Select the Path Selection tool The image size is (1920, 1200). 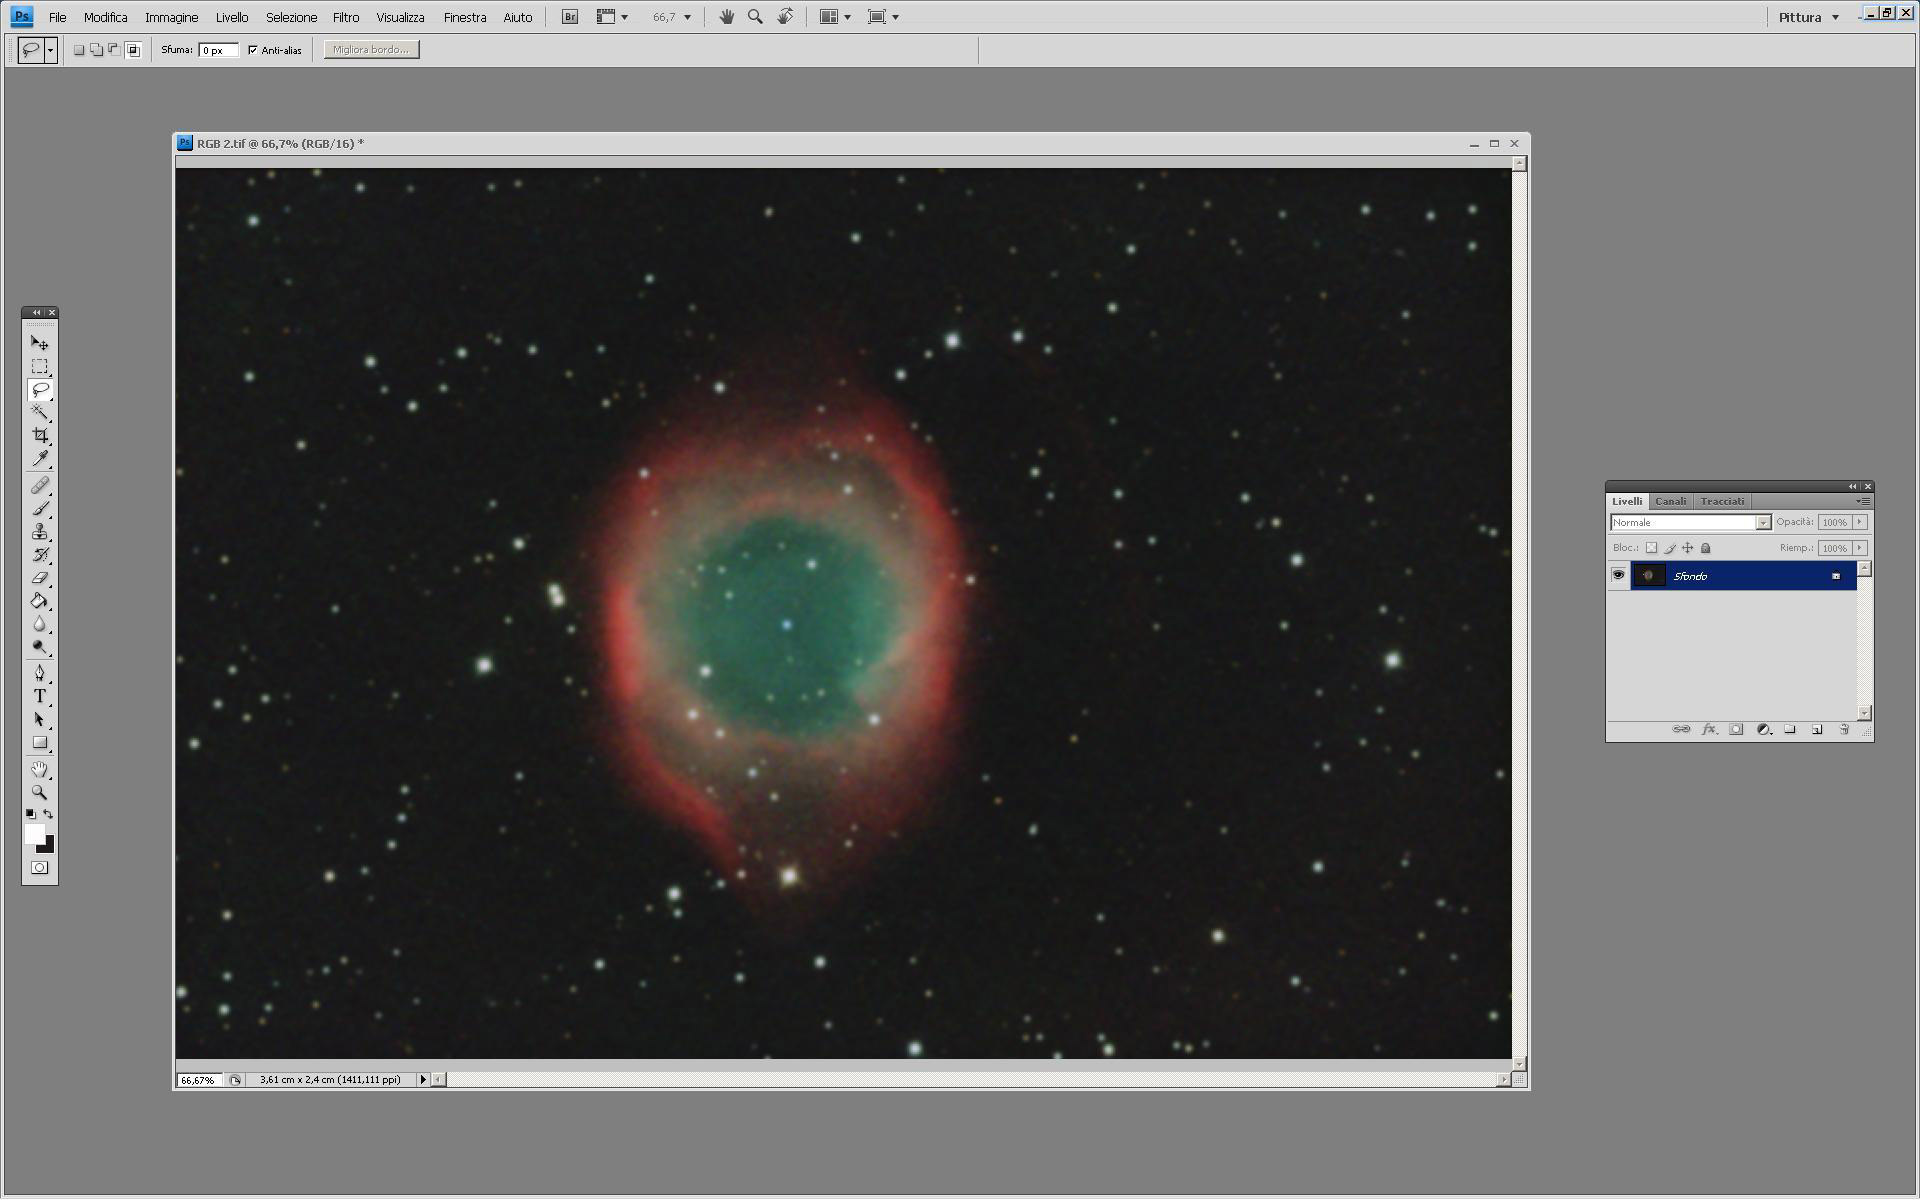(40, 719)
